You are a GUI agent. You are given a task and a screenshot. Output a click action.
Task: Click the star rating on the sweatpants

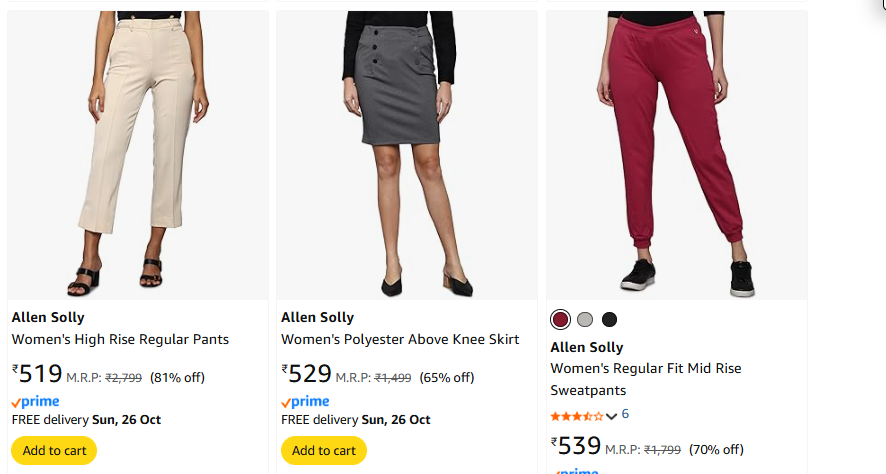click(576, 415)
